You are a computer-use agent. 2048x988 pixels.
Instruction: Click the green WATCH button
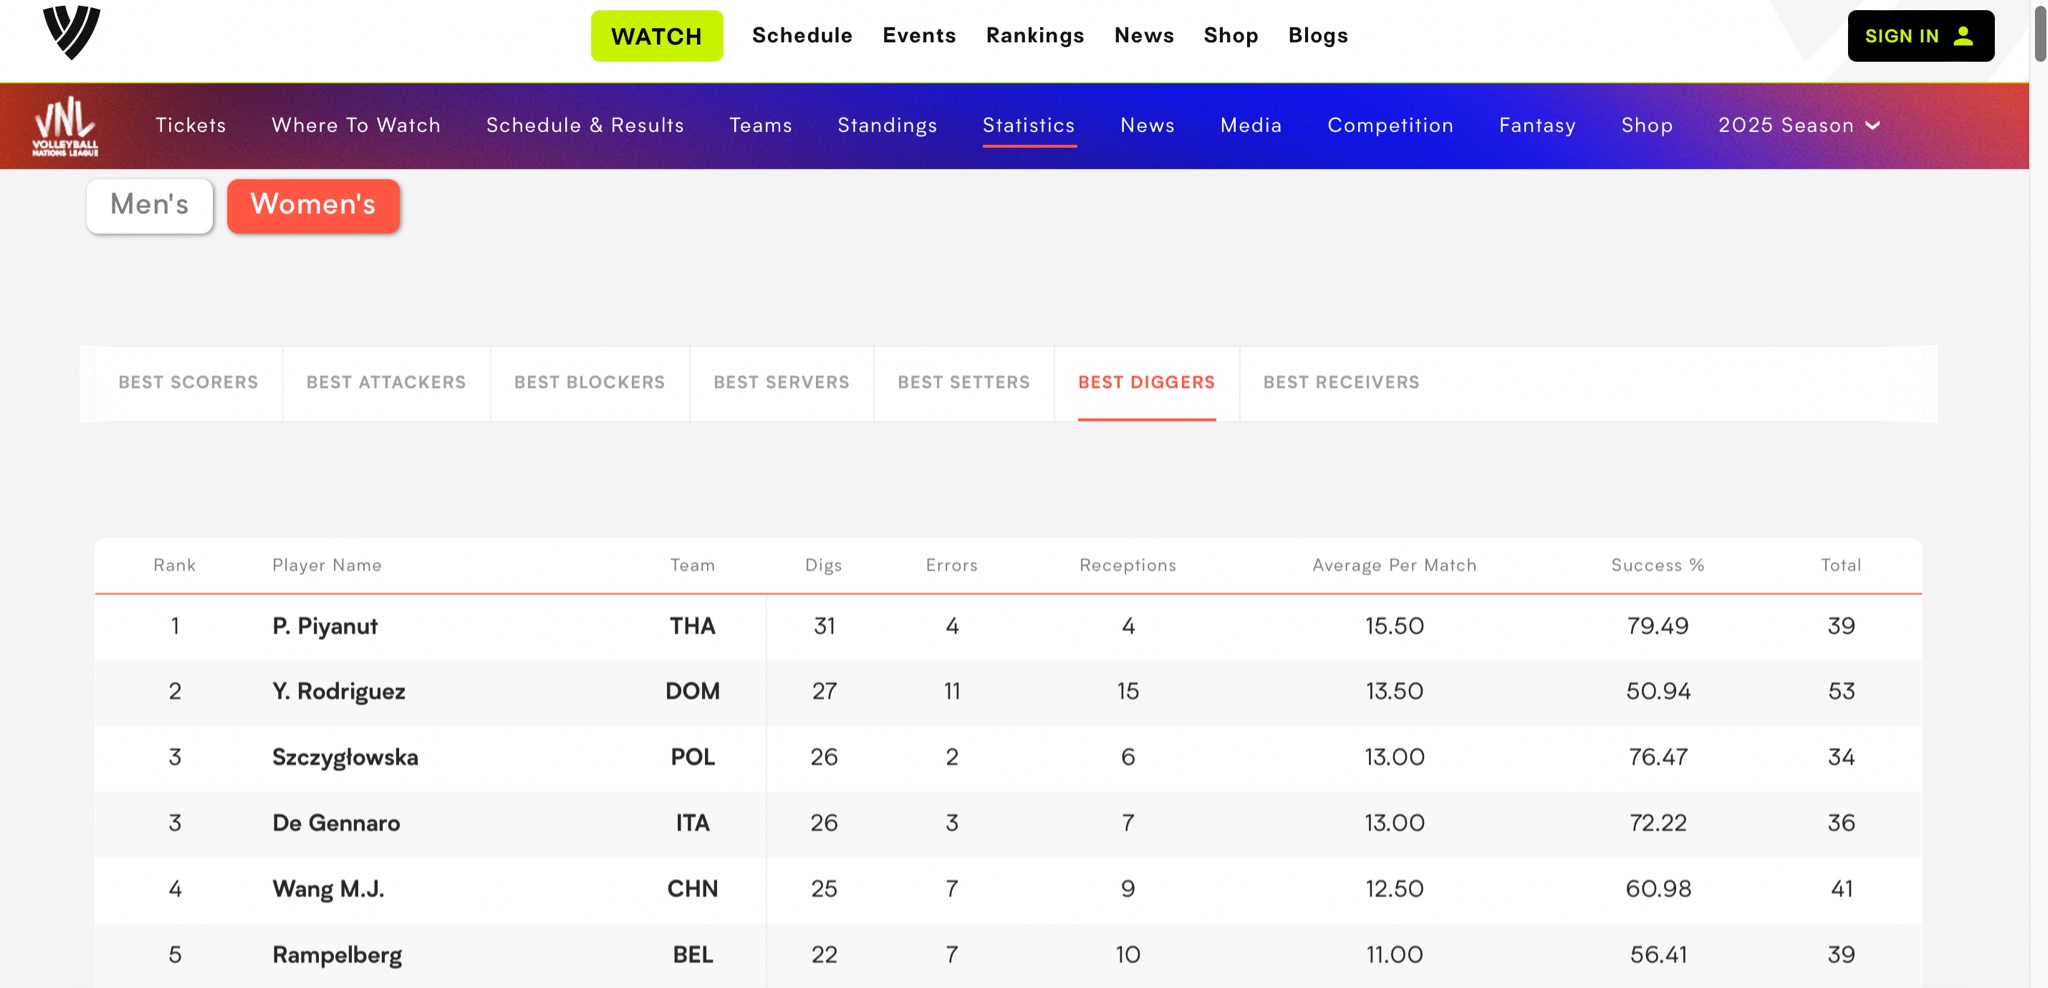click(657, 36)
